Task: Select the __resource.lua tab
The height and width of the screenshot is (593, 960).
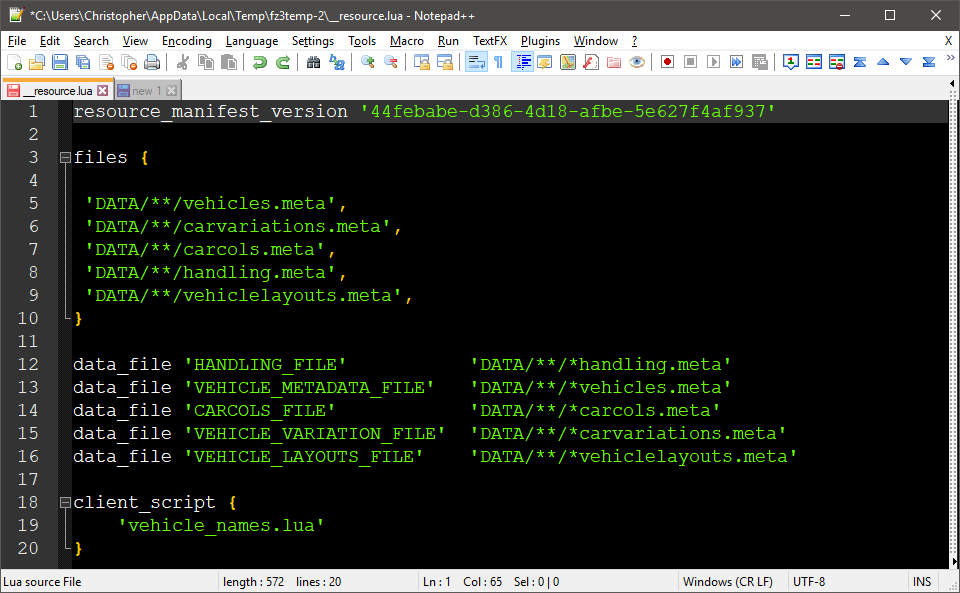Action: 56,91
